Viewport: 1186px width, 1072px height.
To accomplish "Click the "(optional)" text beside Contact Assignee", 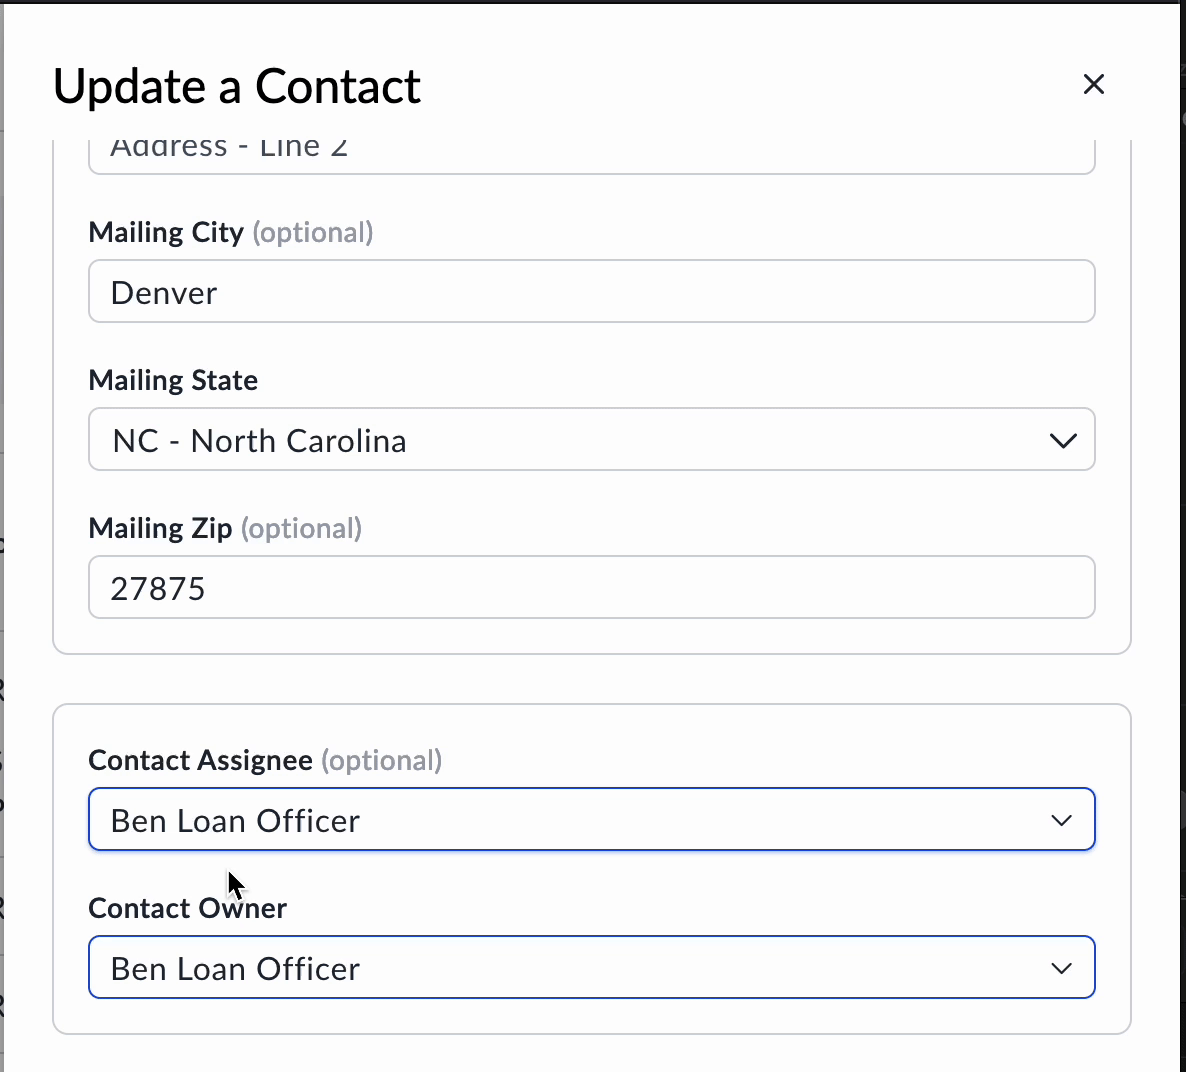I will [381, 760].
